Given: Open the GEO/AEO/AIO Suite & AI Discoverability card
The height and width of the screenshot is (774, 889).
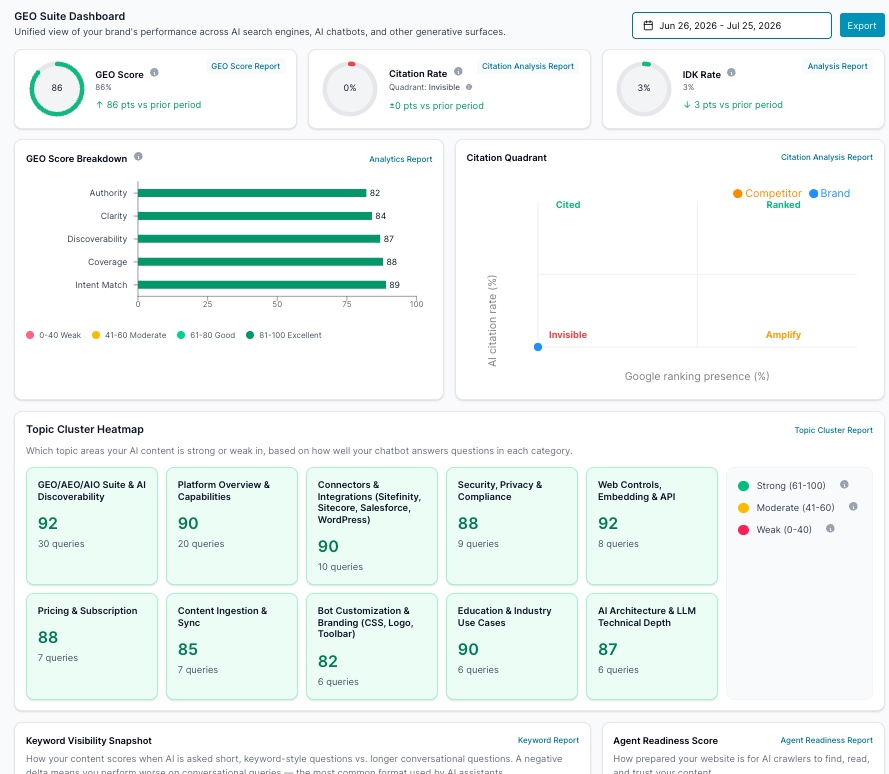Looking at the screenshot, I should 92,526.
